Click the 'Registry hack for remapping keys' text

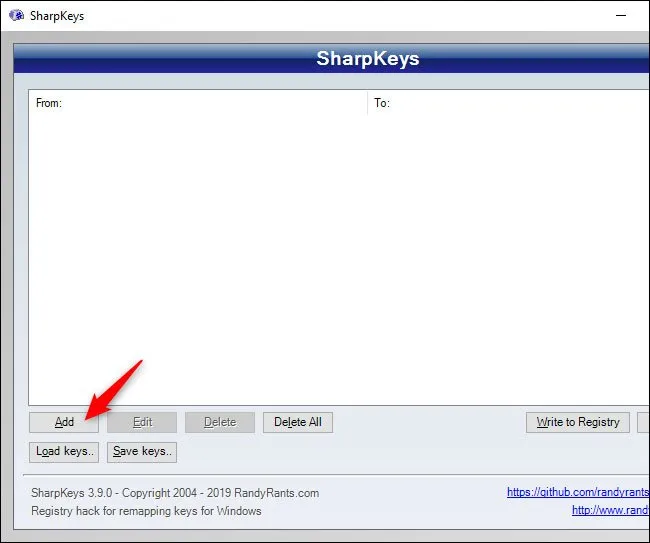tap(146, 511)
